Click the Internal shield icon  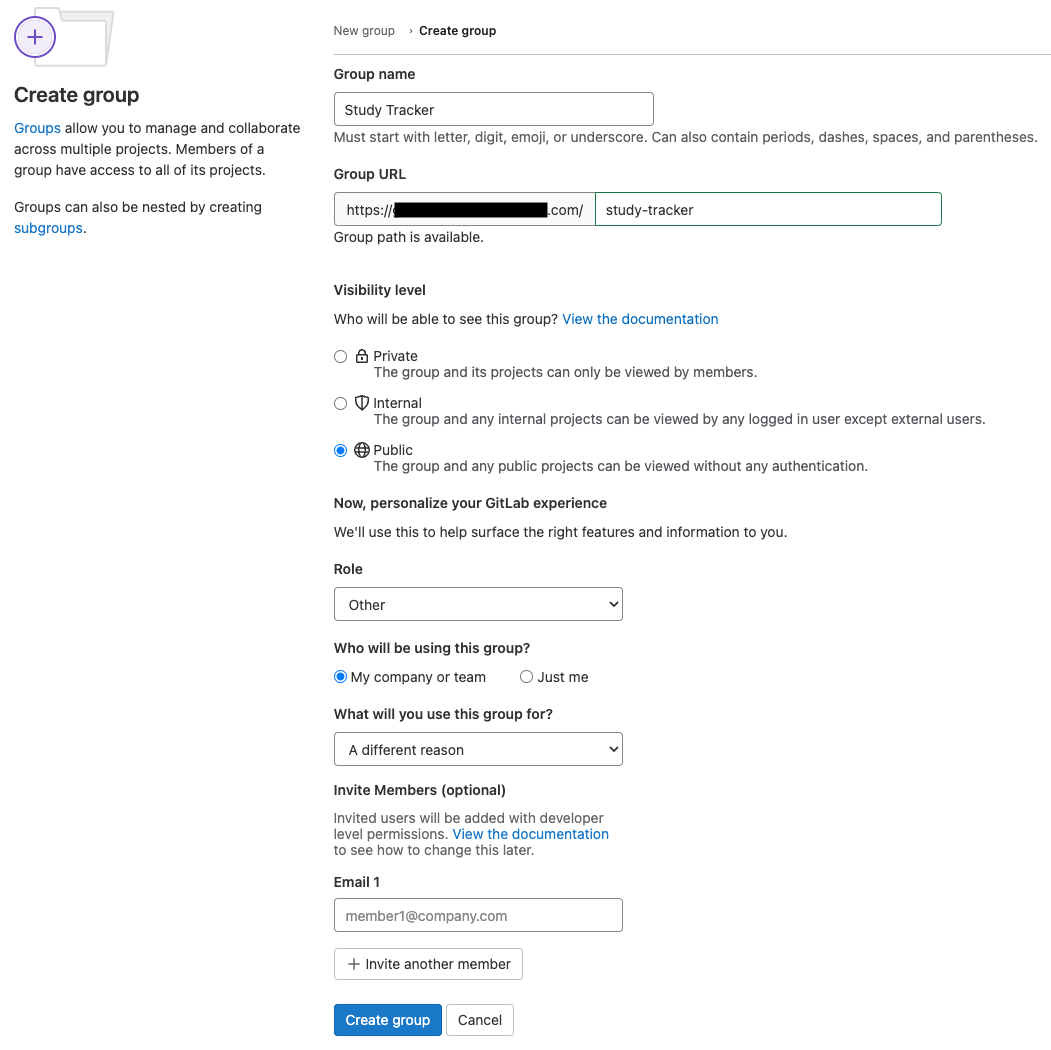362,403
